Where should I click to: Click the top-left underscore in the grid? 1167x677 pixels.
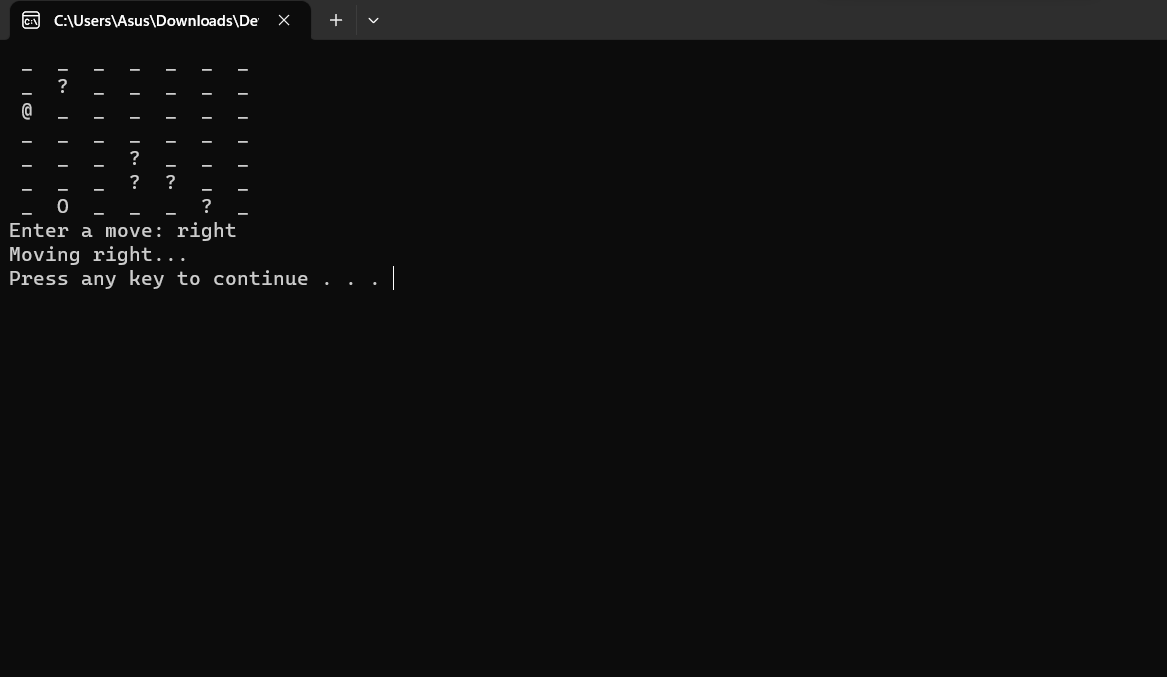coord(27,68)
